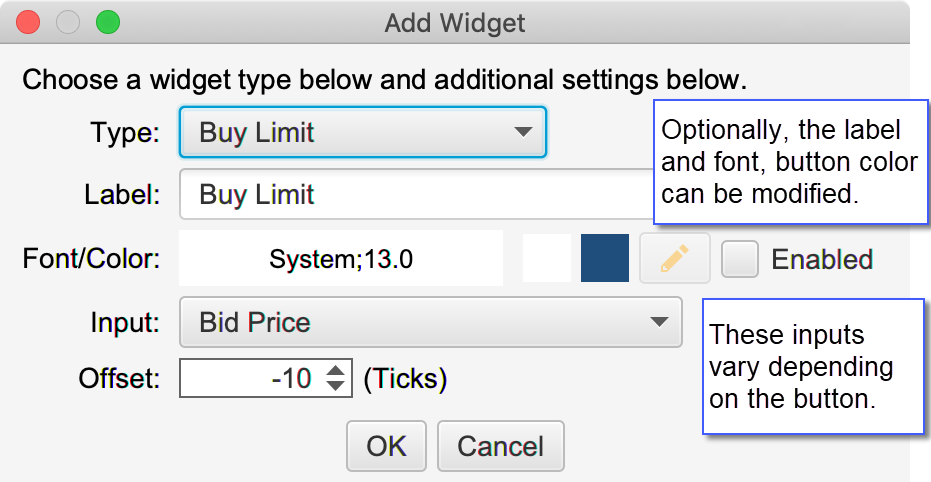Click the green zoom window button

[107, 22]
